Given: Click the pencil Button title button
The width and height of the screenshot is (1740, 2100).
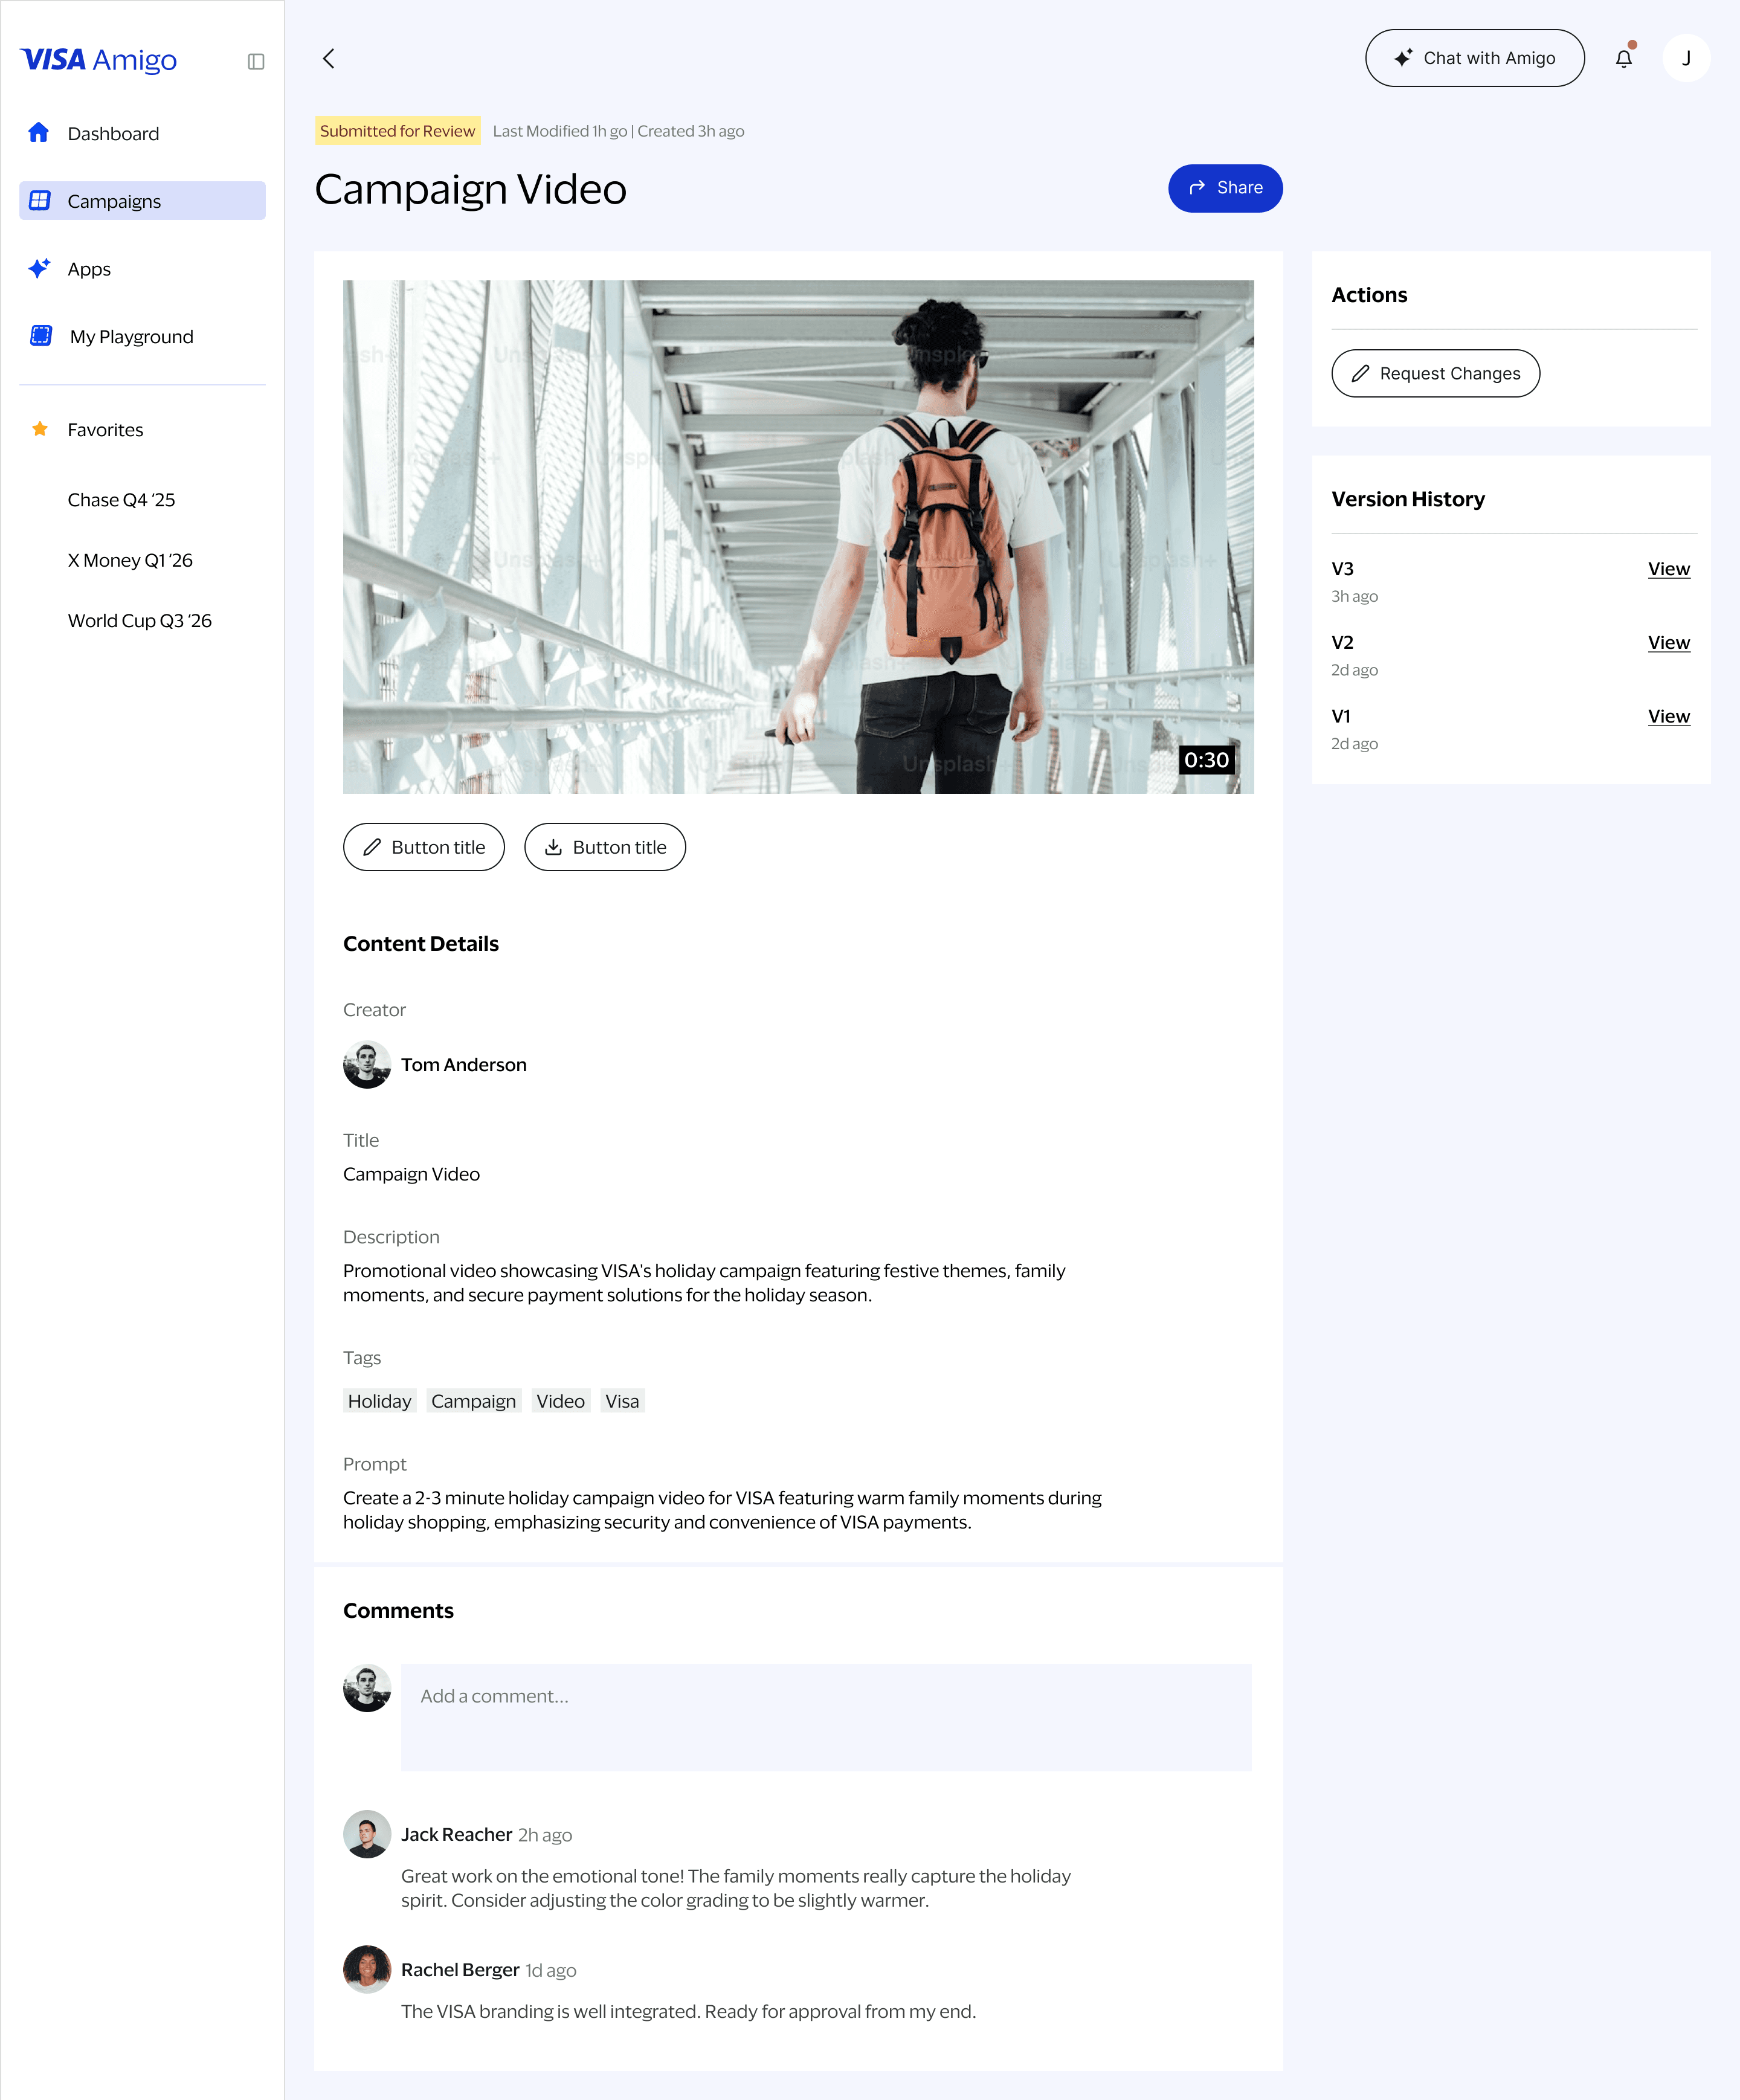Looking at the screenshot, I should 424,847.
